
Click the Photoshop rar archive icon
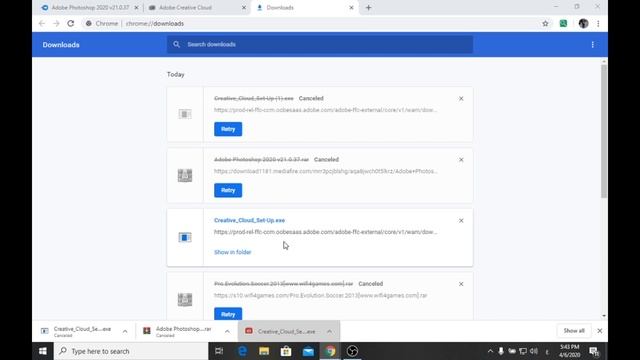click(185, 176)
